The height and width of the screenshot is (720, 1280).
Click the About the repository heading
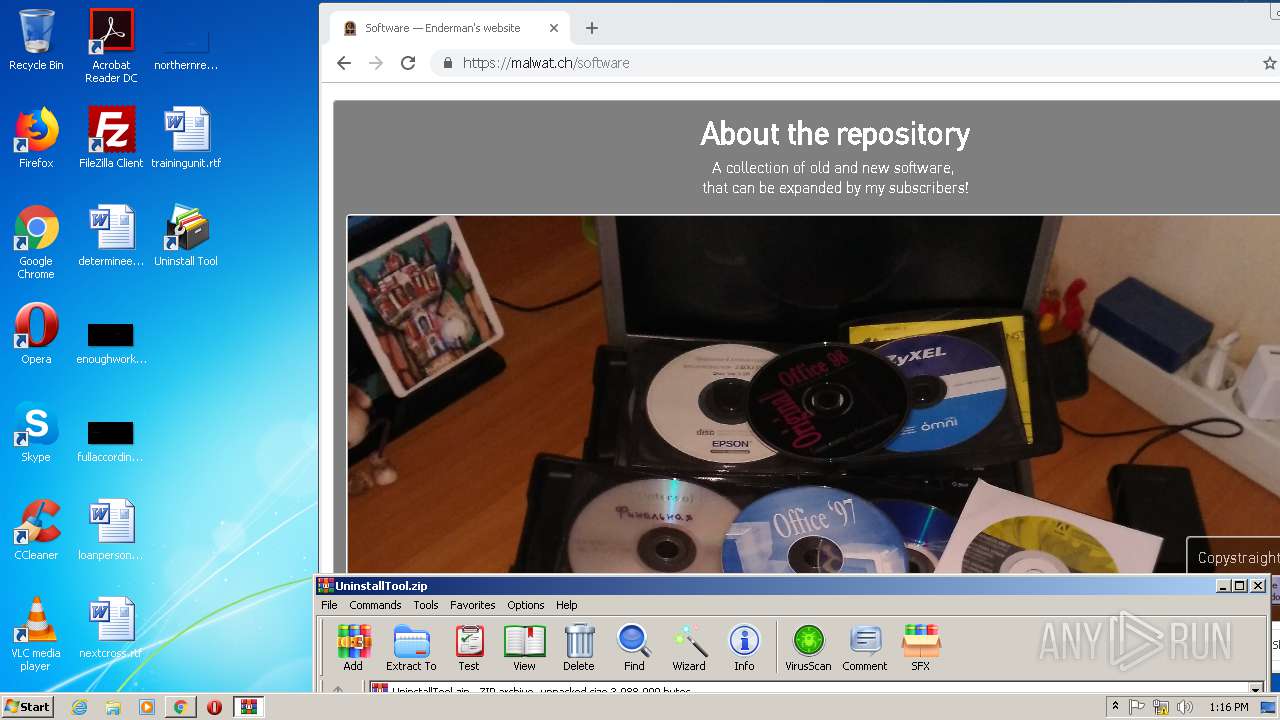click(835, 134)
